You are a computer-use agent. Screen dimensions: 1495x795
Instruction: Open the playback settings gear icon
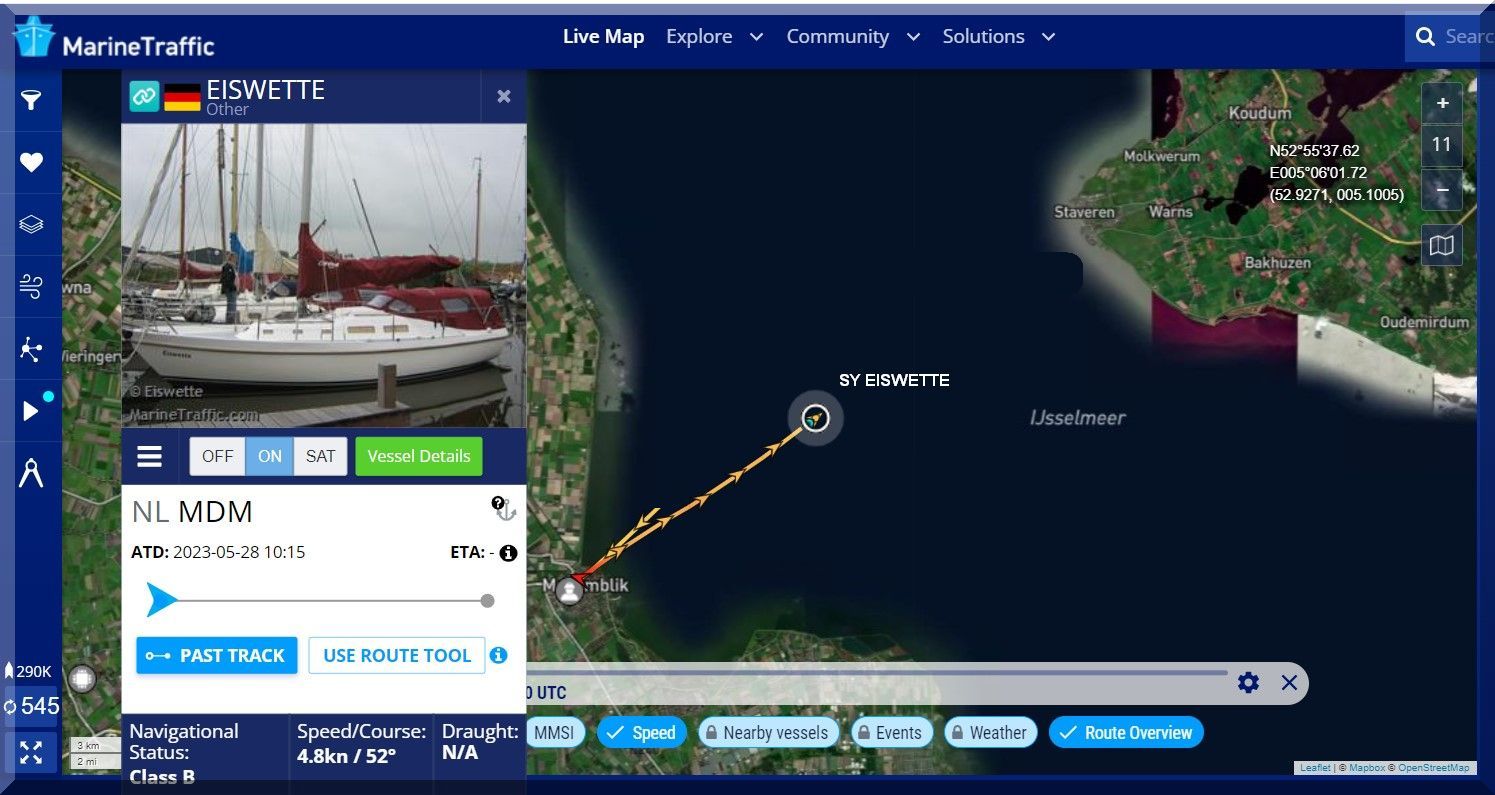click(x=1248, y=683)
